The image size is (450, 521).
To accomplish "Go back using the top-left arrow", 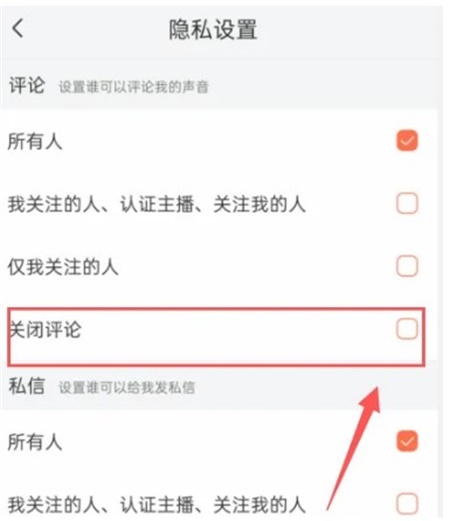I will (x=18, y=28).
